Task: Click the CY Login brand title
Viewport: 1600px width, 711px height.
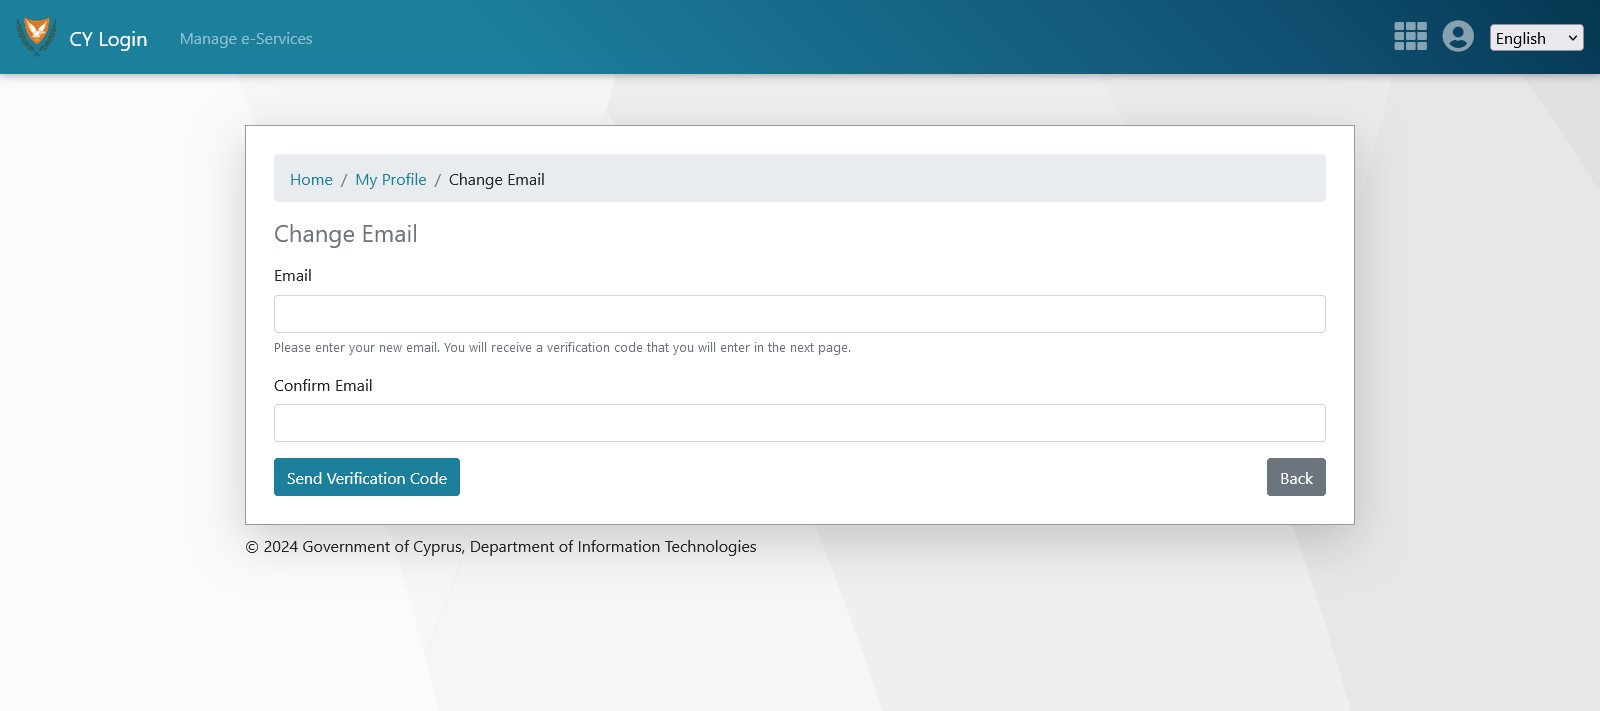Action: 108,39
